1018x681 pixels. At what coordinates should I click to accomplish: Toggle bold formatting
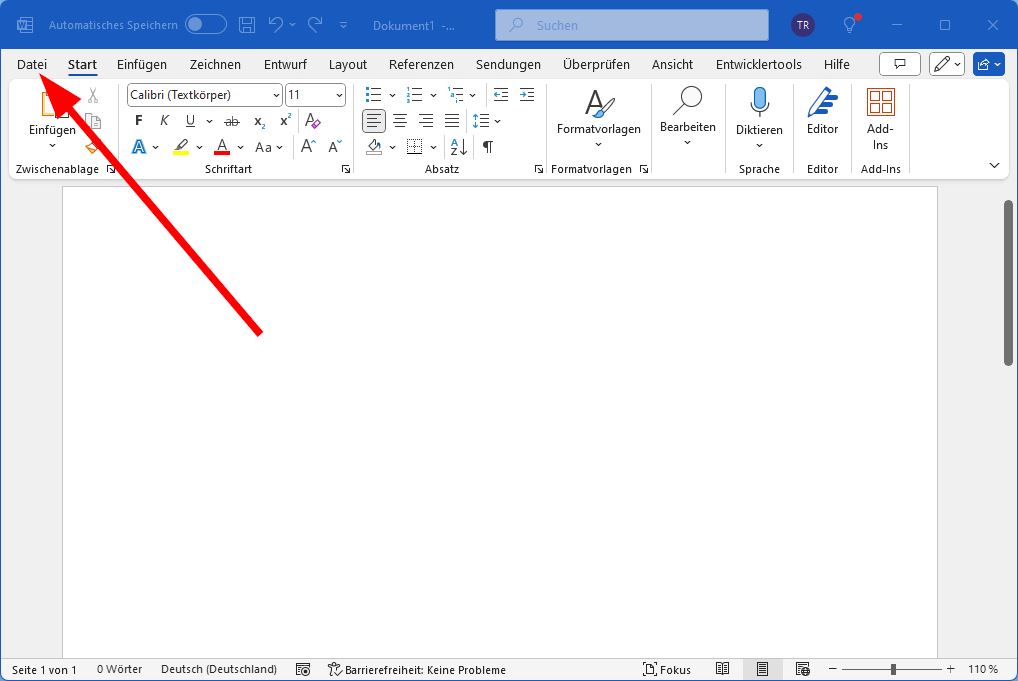pyautogui.click(x=137, y=120)
